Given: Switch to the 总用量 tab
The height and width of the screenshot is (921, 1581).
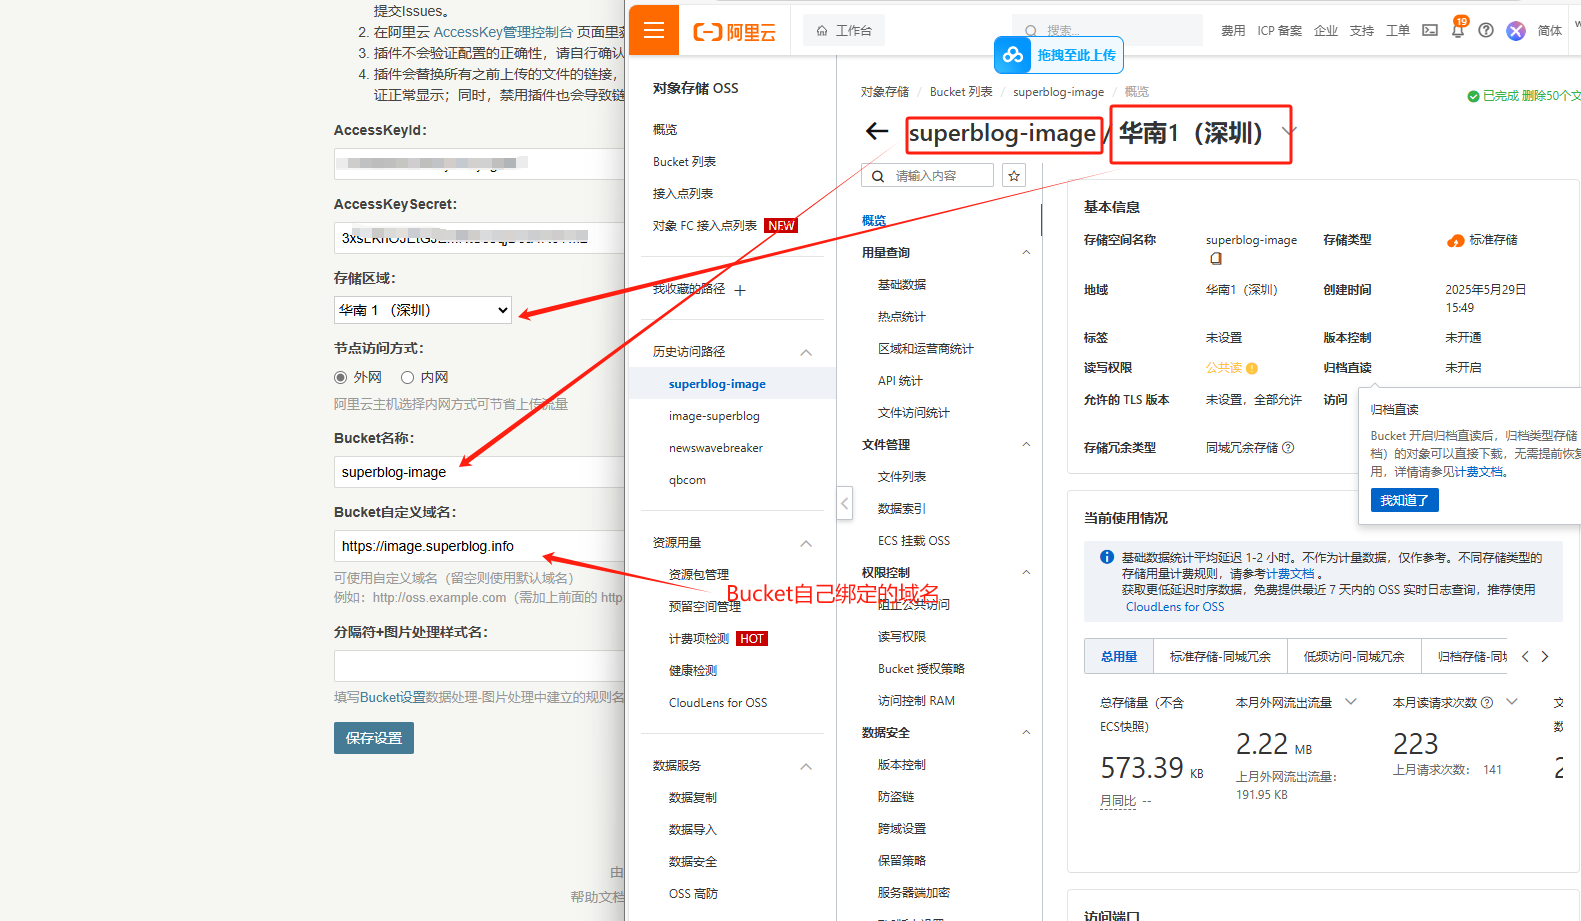Looking at the screenshot, I should click(x=1119, y=656).
